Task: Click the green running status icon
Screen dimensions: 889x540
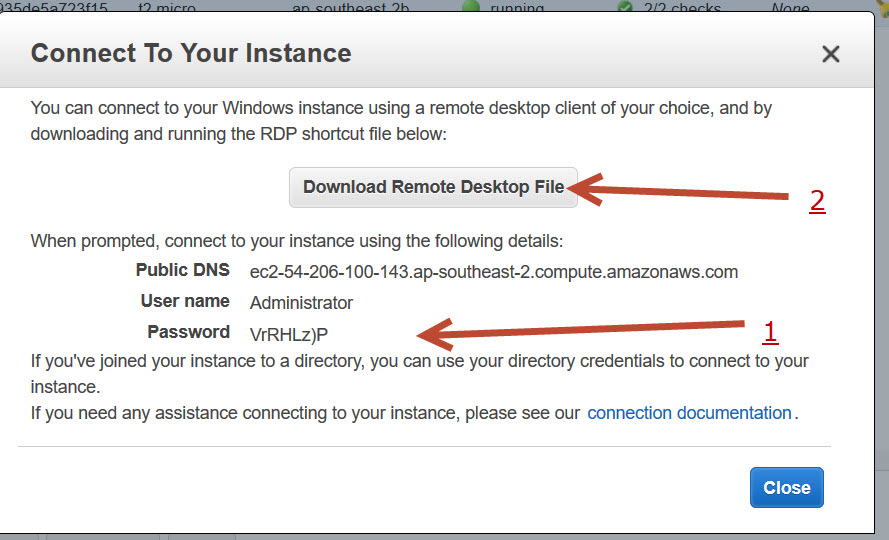Action: click(471, 6)
